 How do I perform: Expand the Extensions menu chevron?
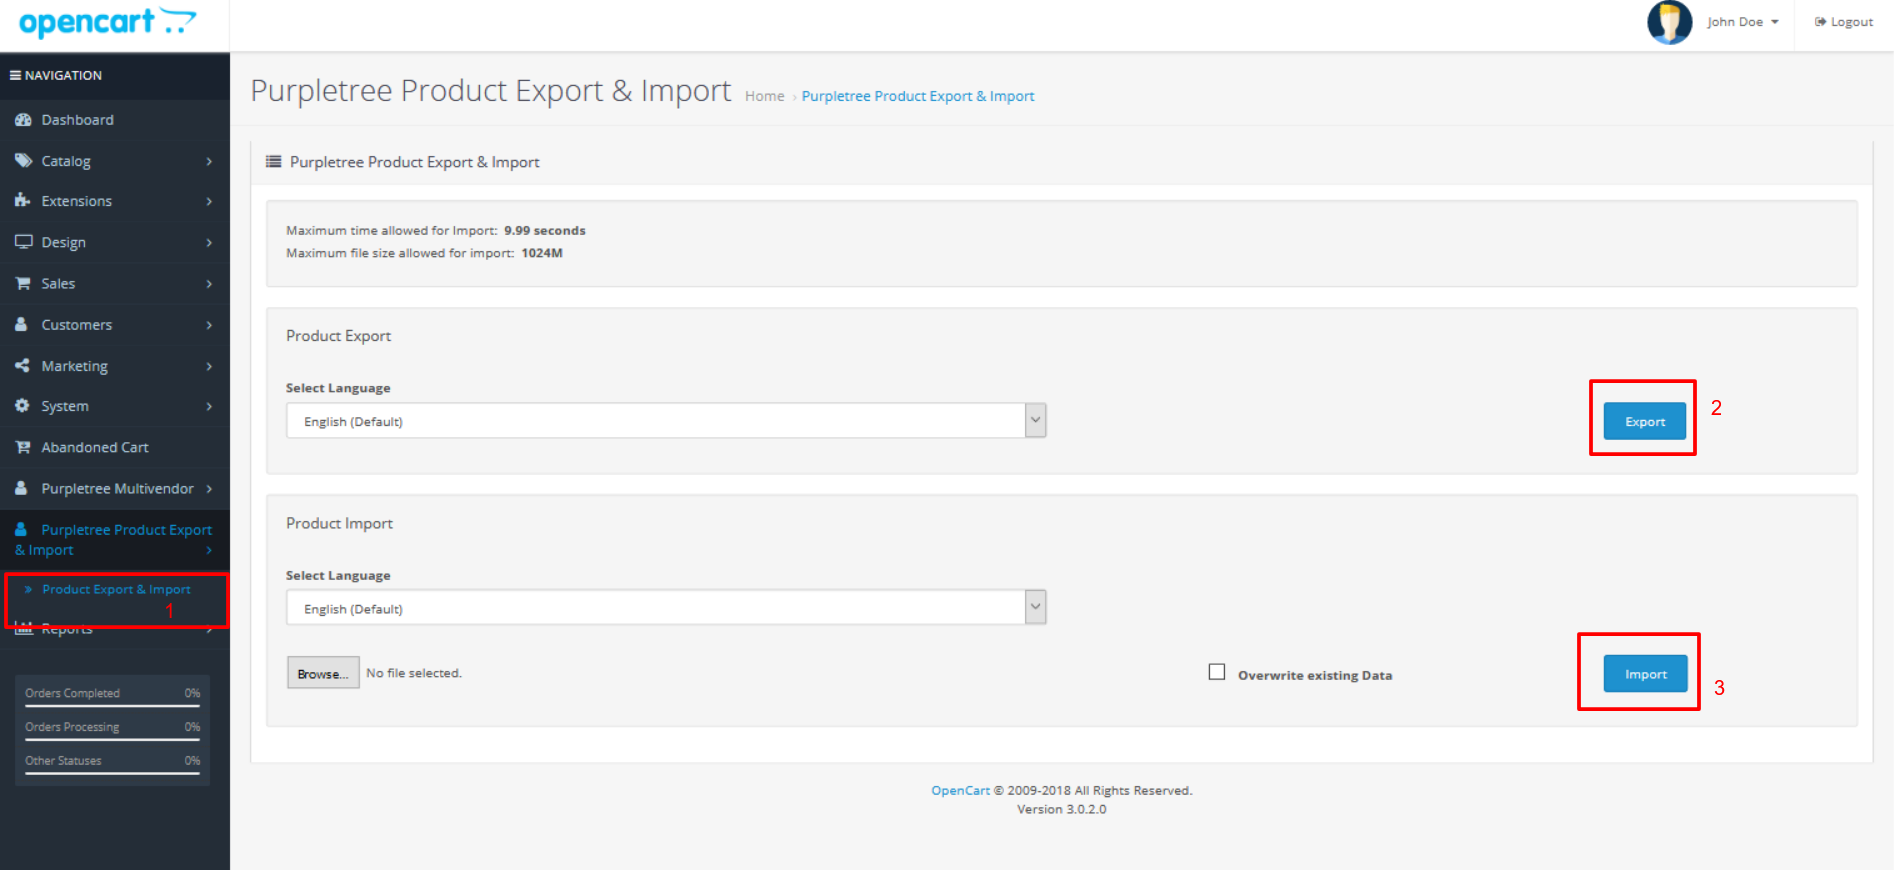coord(209,201)
